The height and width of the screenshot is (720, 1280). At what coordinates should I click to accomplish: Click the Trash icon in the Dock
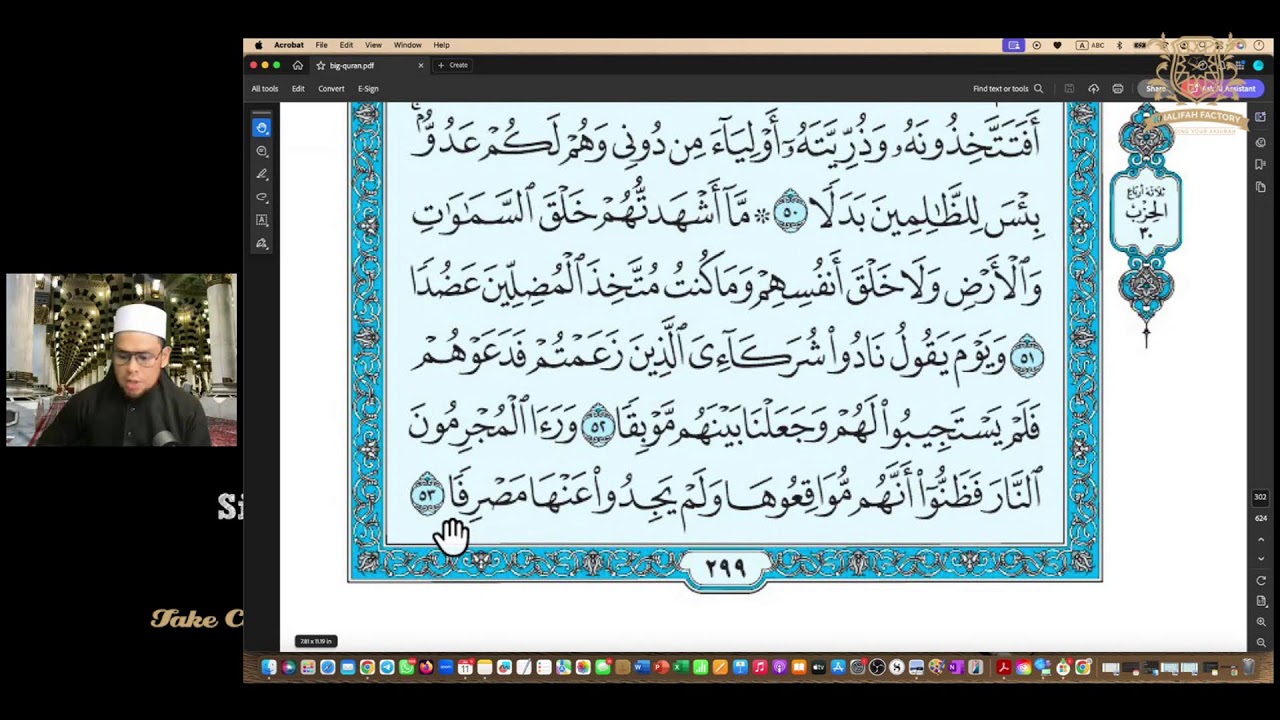(x=1249, y=668)
